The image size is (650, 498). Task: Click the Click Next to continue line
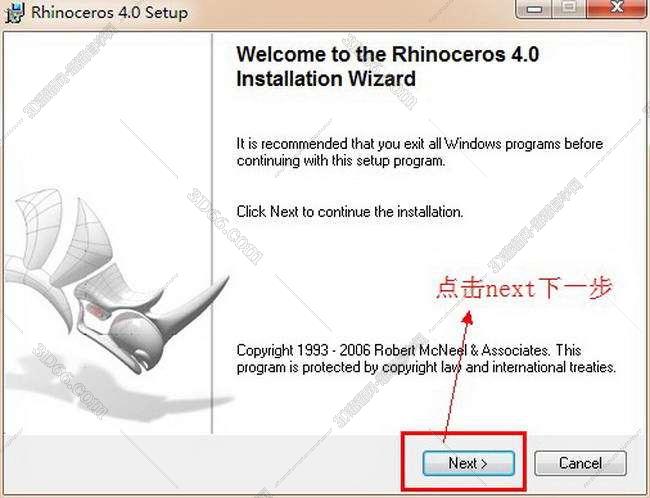(x=349, y=212)
